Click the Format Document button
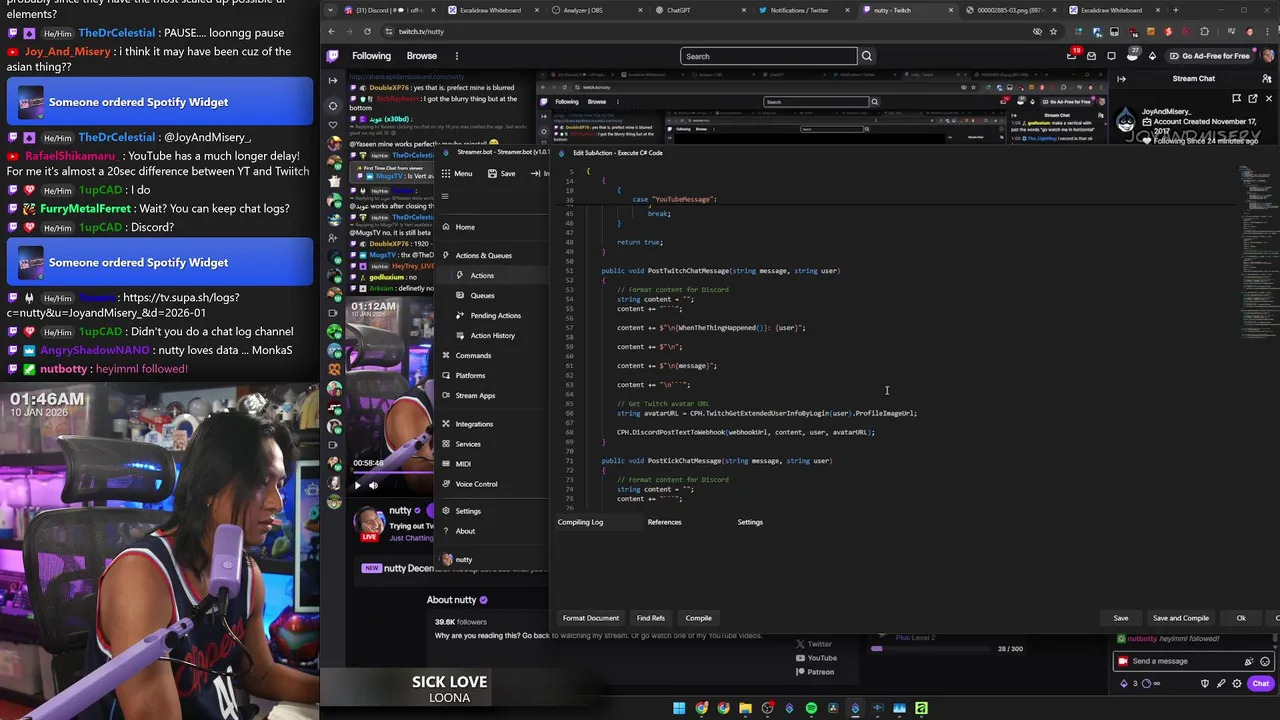 [x=591, y=618]
